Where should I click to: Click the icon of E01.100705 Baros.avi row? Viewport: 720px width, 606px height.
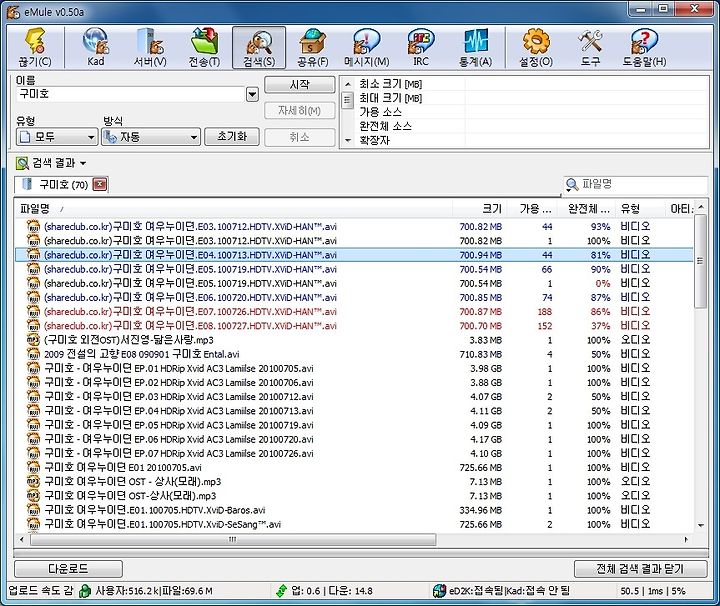(x=34, y=510)
